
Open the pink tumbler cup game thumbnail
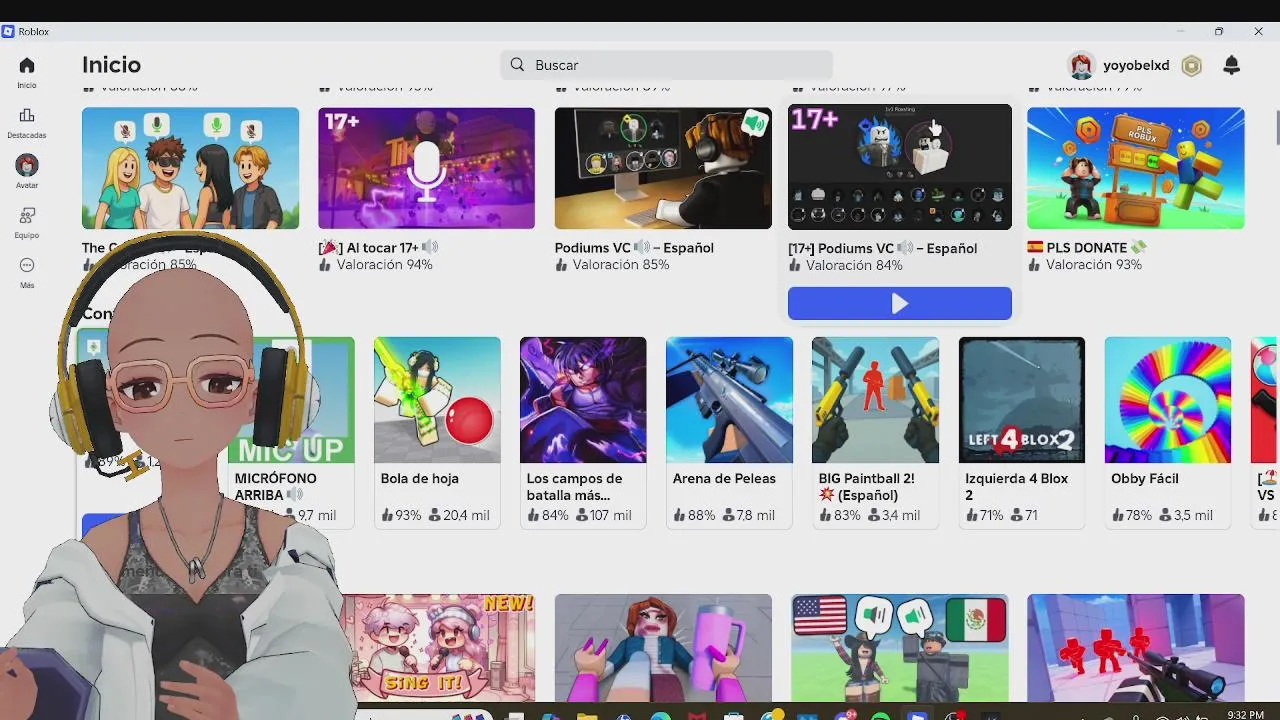click(663, 648)
